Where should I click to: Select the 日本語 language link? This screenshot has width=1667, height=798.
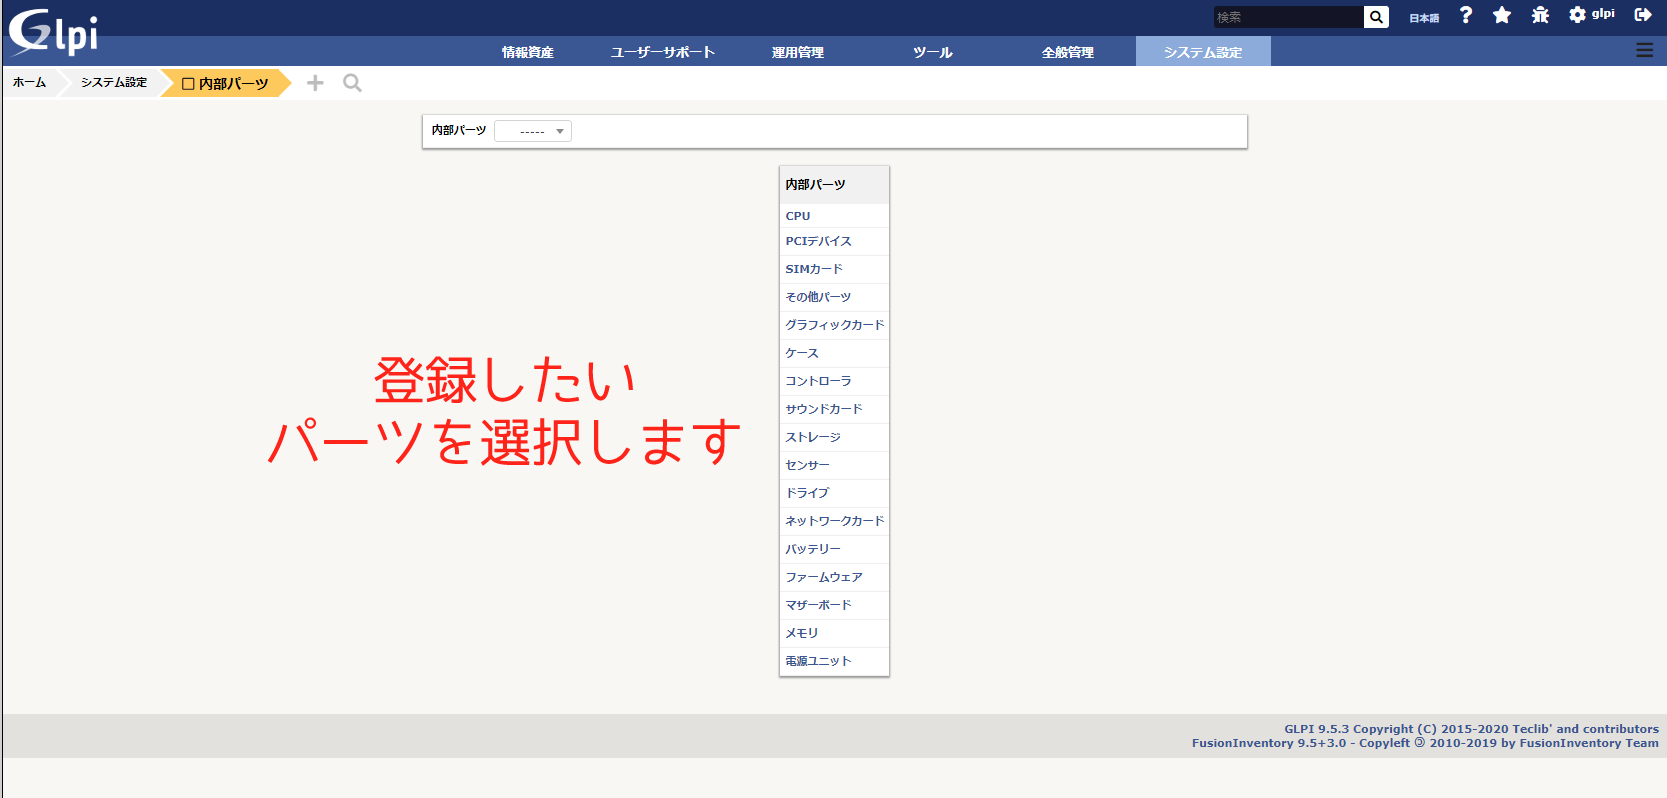[x=1424, y=18]
